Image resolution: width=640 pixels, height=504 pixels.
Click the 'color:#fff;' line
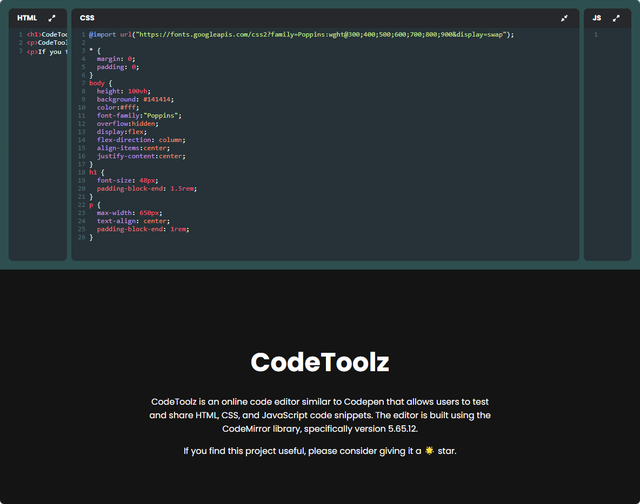pos(118,107)
